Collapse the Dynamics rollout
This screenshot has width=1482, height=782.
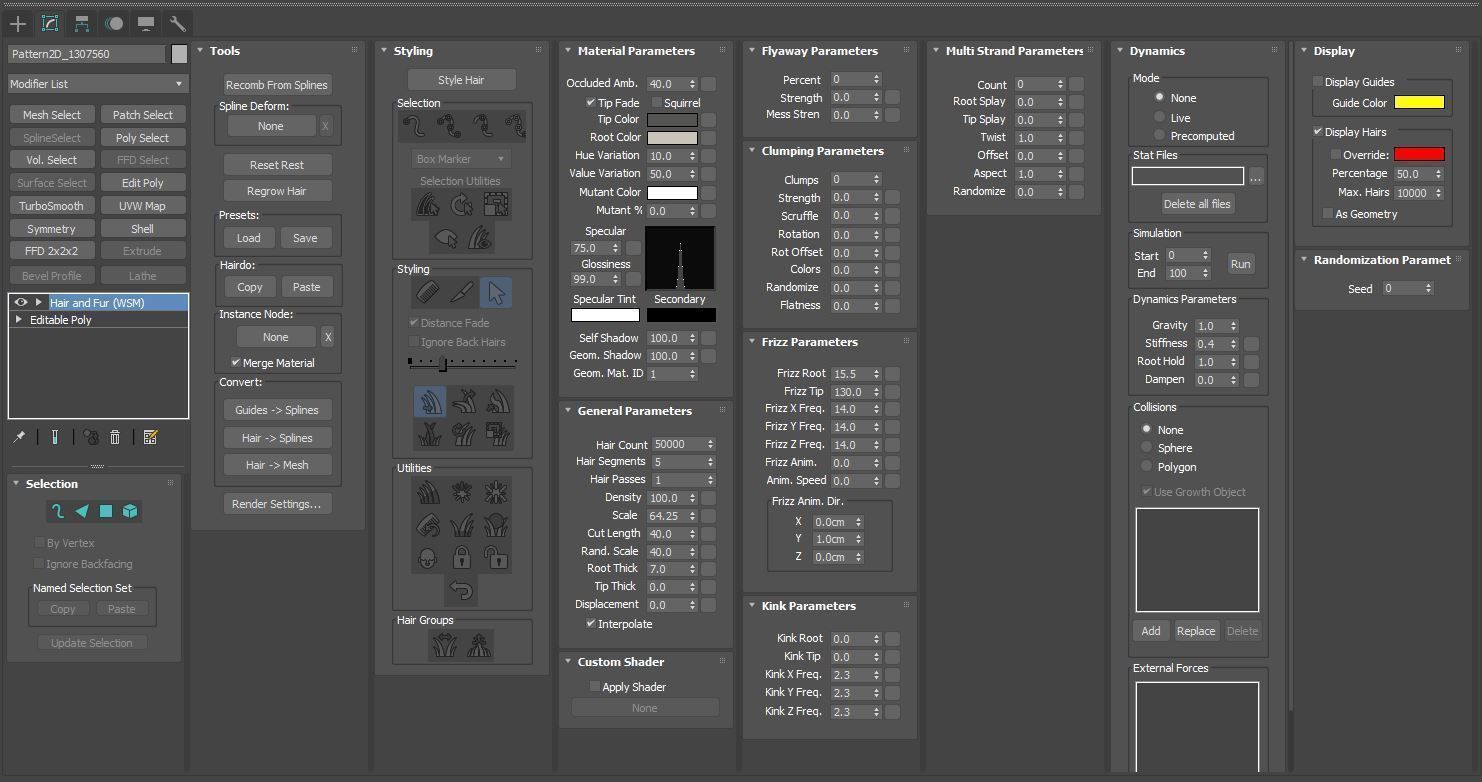point(1120,51)
